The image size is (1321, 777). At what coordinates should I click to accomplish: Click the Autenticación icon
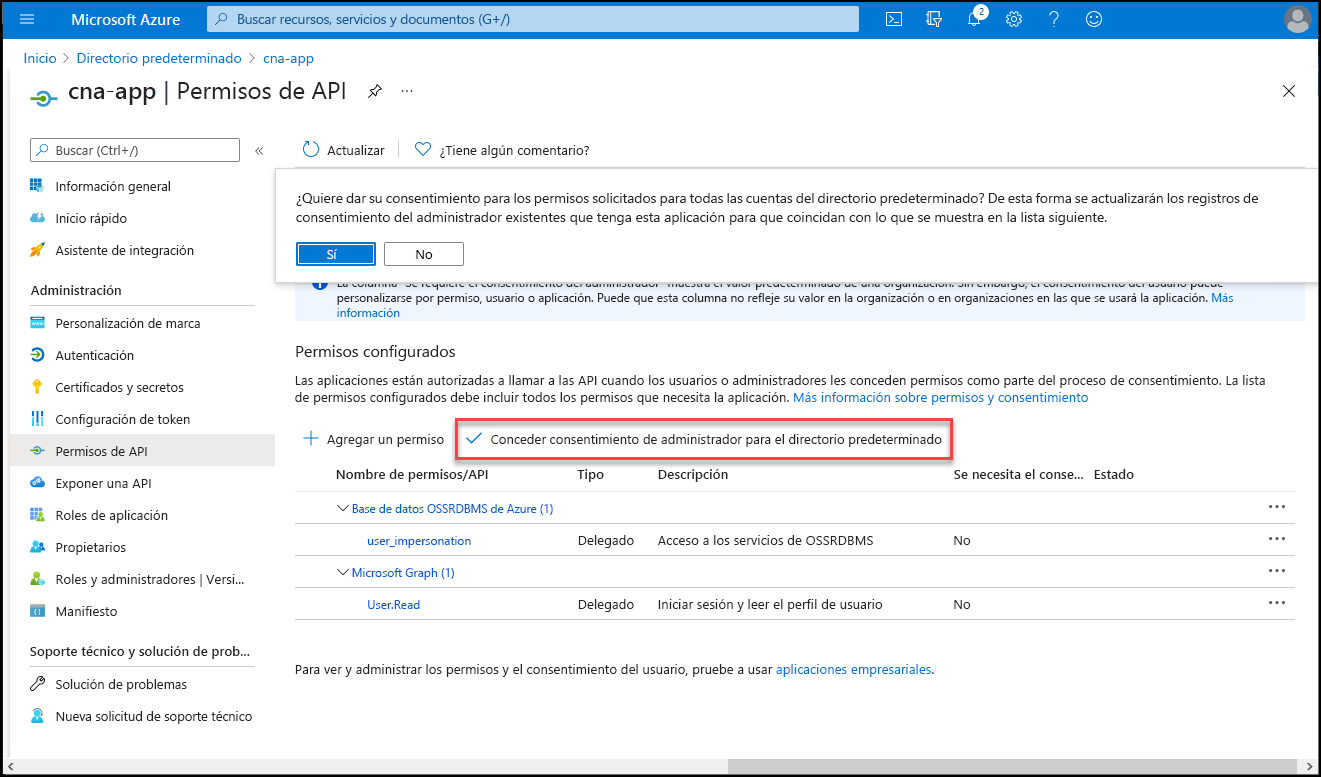click(37, 355)
